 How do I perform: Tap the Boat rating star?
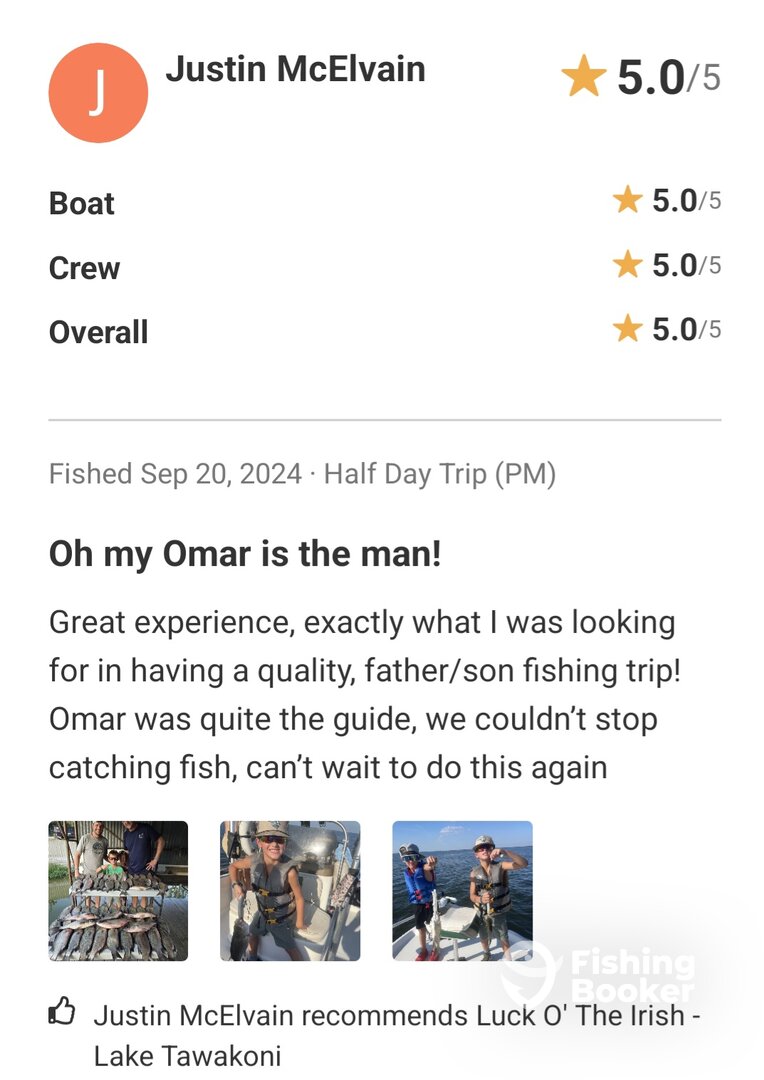(627, 201)
